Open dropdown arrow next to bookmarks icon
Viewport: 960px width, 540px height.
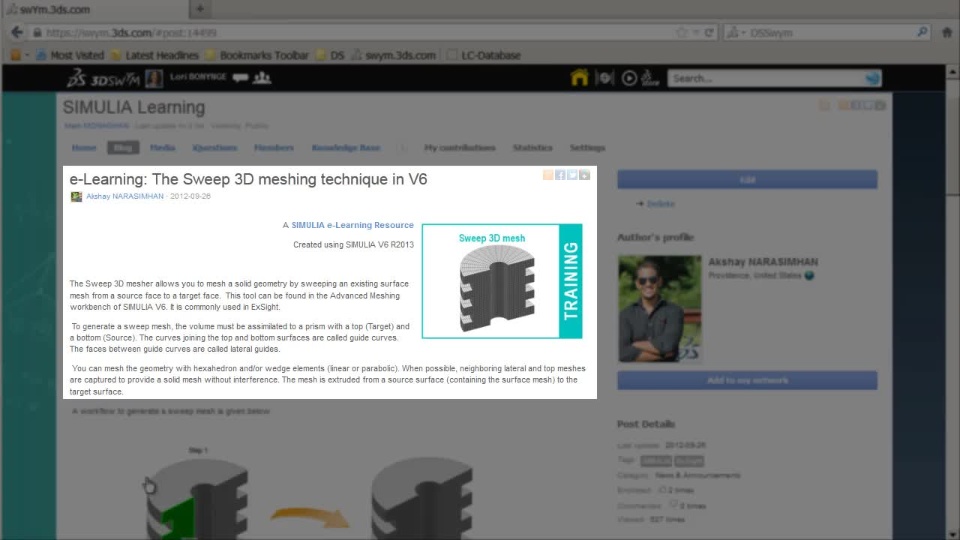point(27,55)
